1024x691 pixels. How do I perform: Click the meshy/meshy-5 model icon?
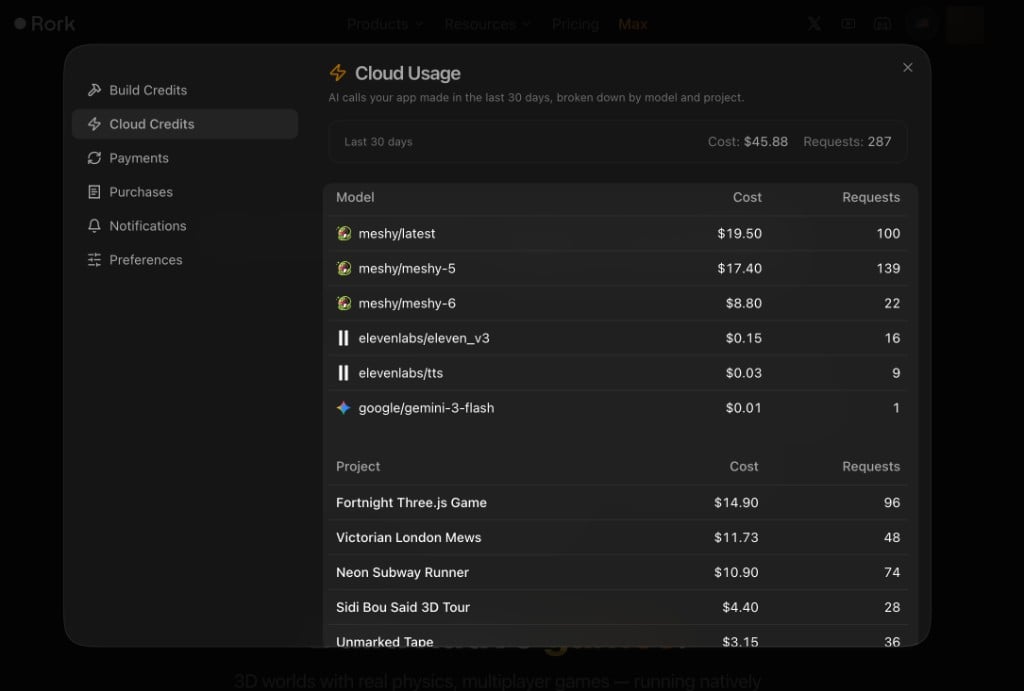click(344, 268)
